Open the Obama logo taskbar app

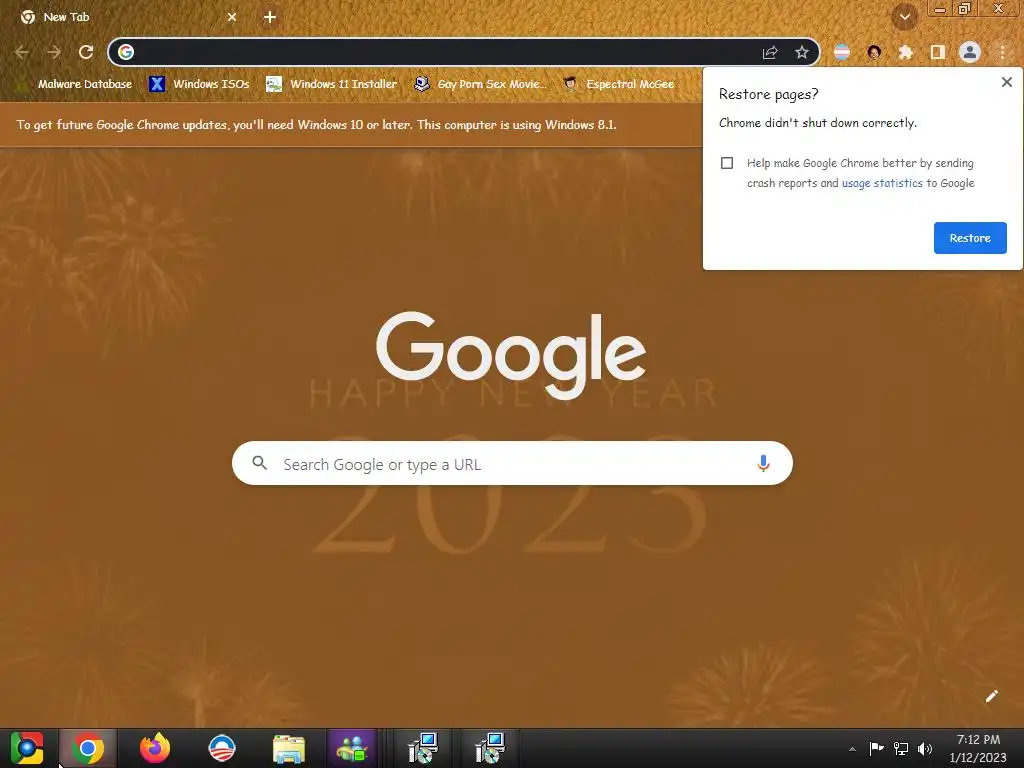pyautogui.click(x=221, y=748)
